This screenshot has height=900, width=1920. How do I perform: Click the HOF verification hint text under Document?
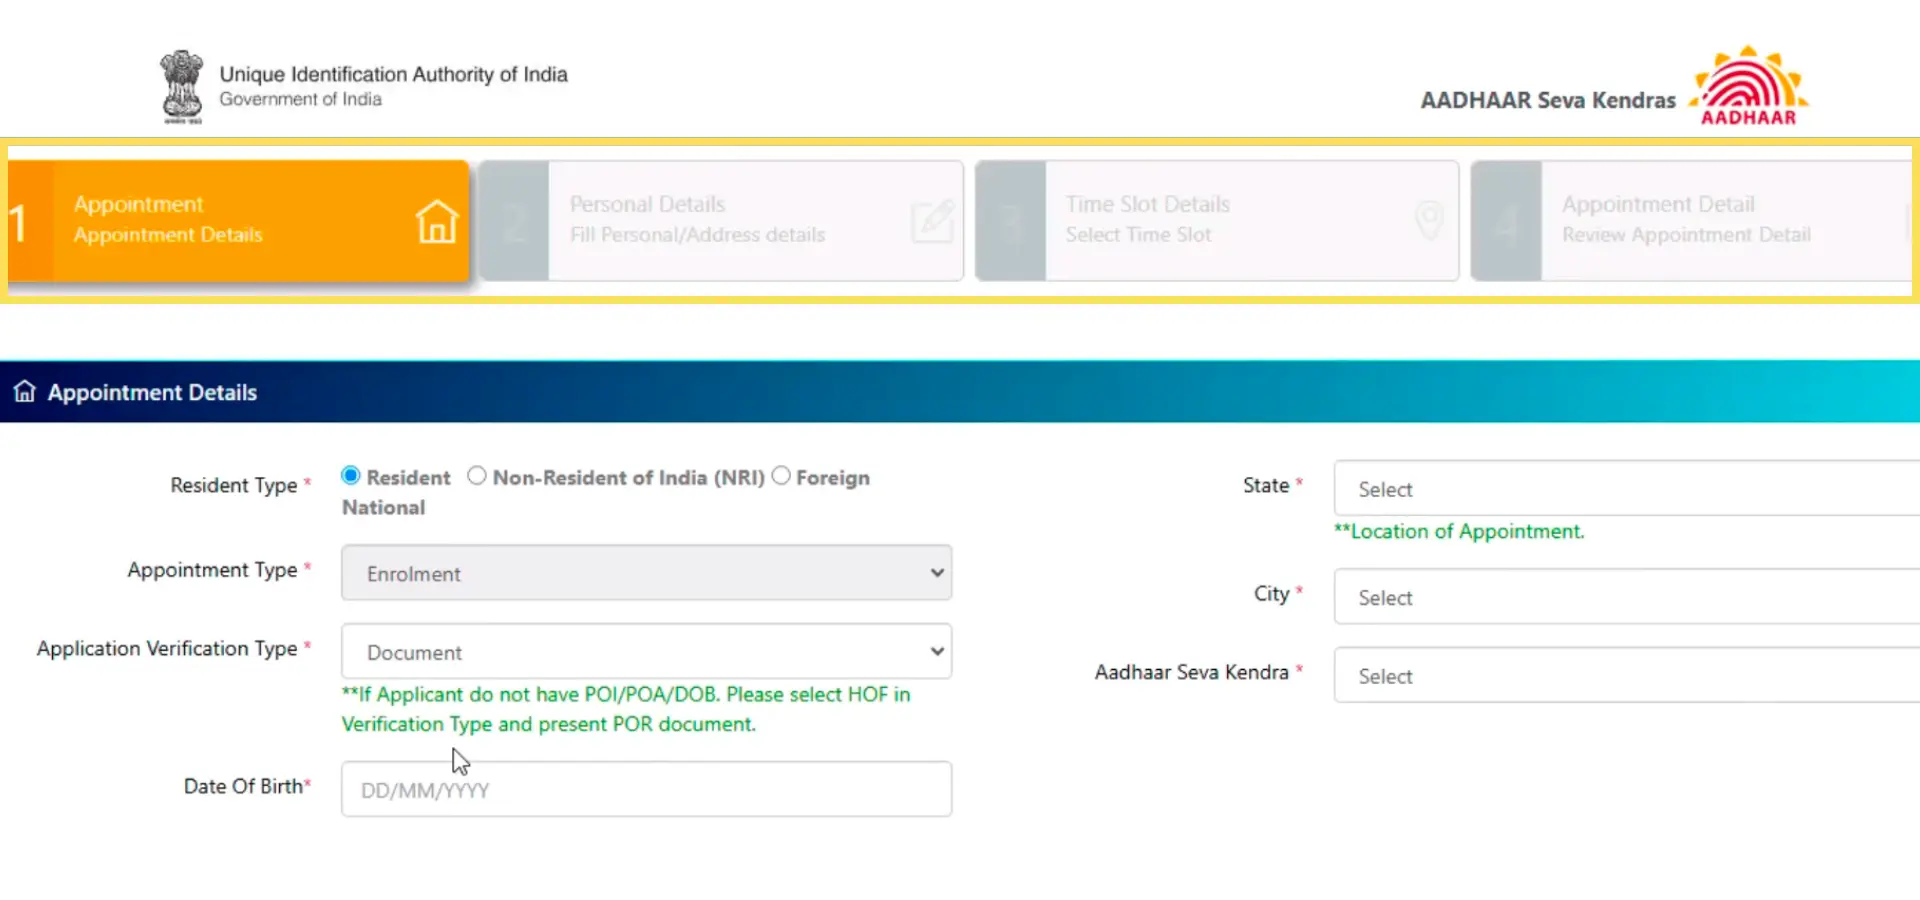coord(626,709)
